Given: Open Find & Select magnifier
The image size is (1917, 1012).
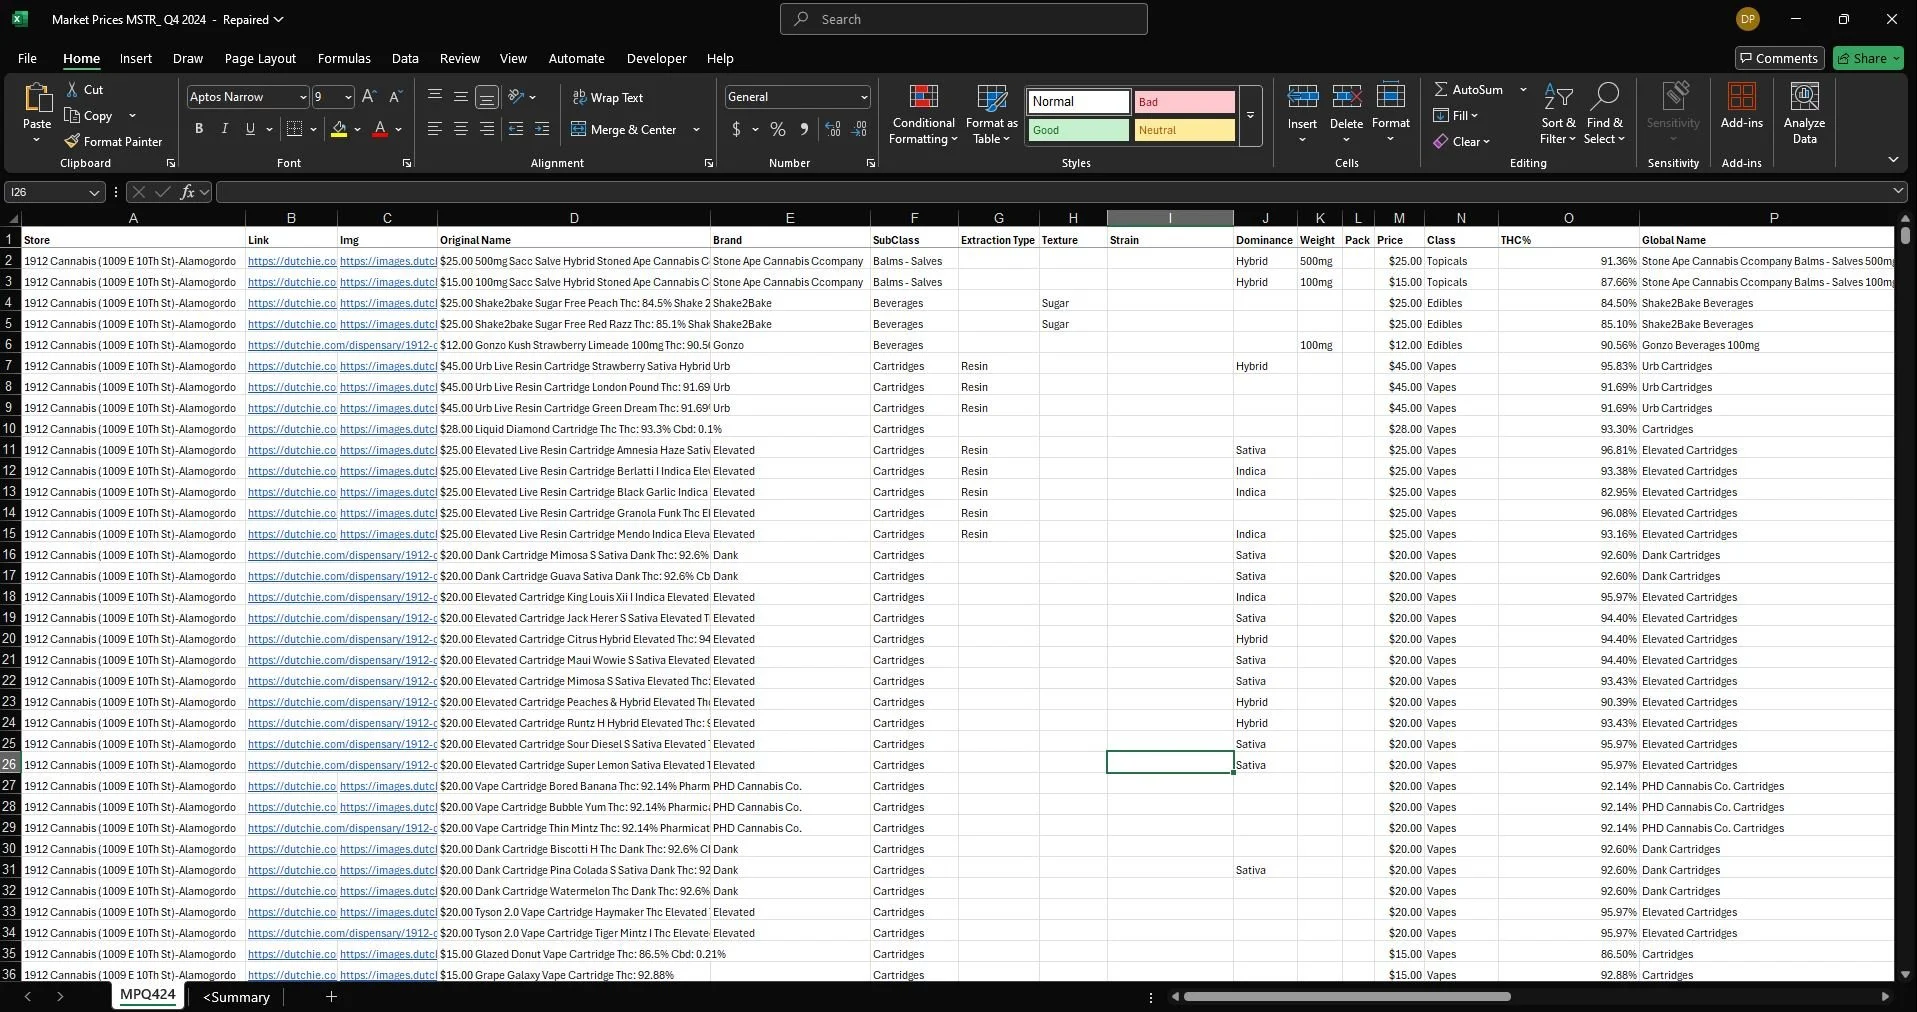Looking at the screenshot, I should tap(1605, 115).
